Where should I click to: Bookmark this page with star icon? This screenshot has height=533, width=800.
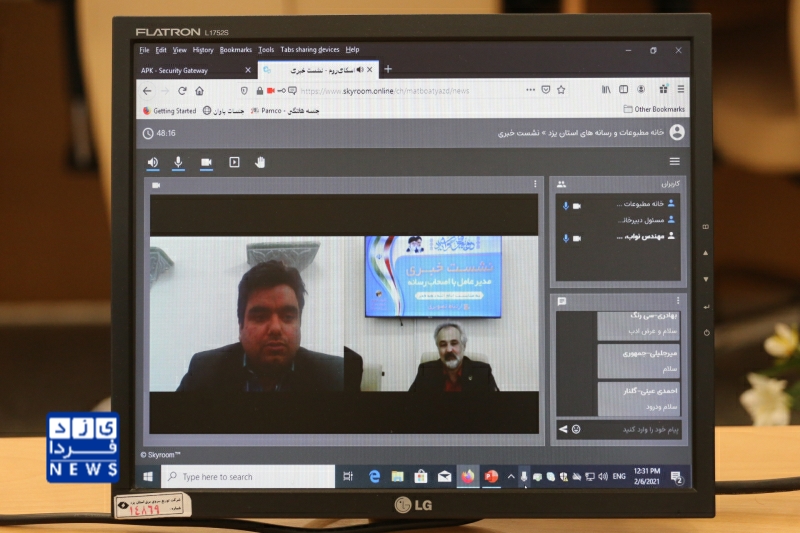coord(563,89)
